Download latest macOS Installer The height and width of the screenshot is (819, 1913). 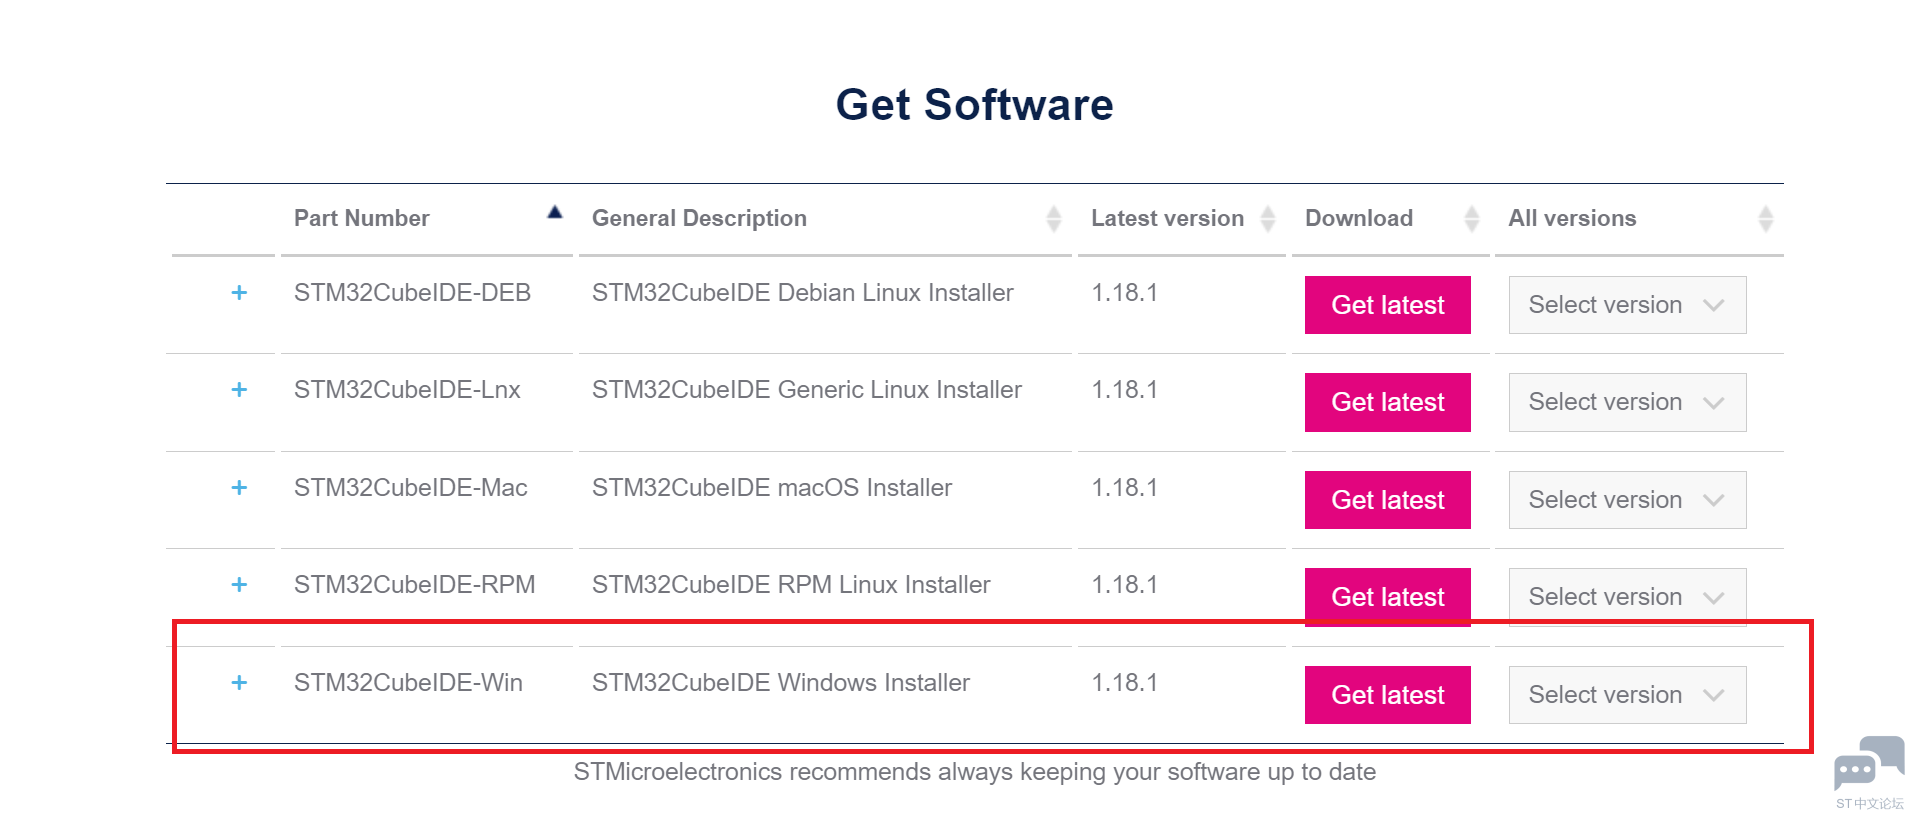pos(1387,500)
